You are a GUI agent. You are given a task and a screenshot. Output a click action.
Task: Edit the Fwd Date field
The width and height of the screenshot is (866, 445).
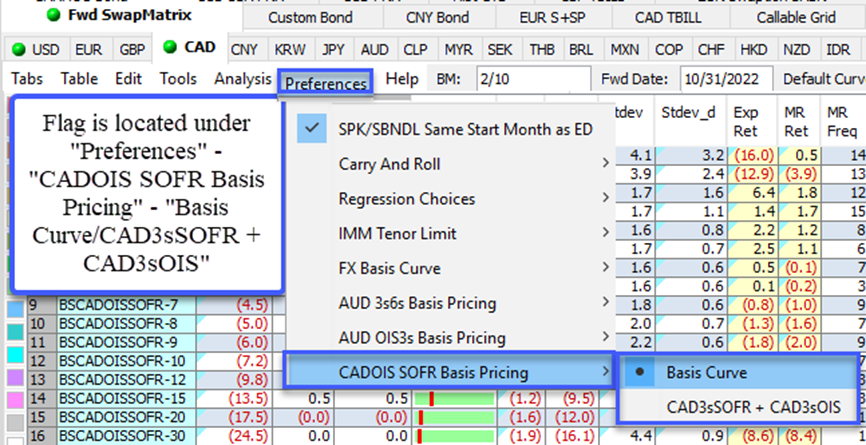pyautogui.click(x=726, y=80)
